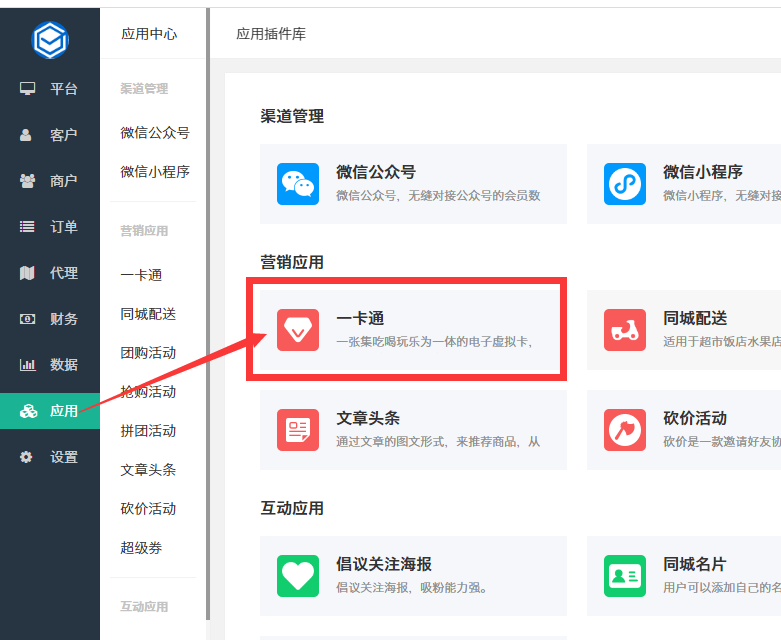
Task: Click the 营销应用 heading in main content
Action: [x=292, y=262]
